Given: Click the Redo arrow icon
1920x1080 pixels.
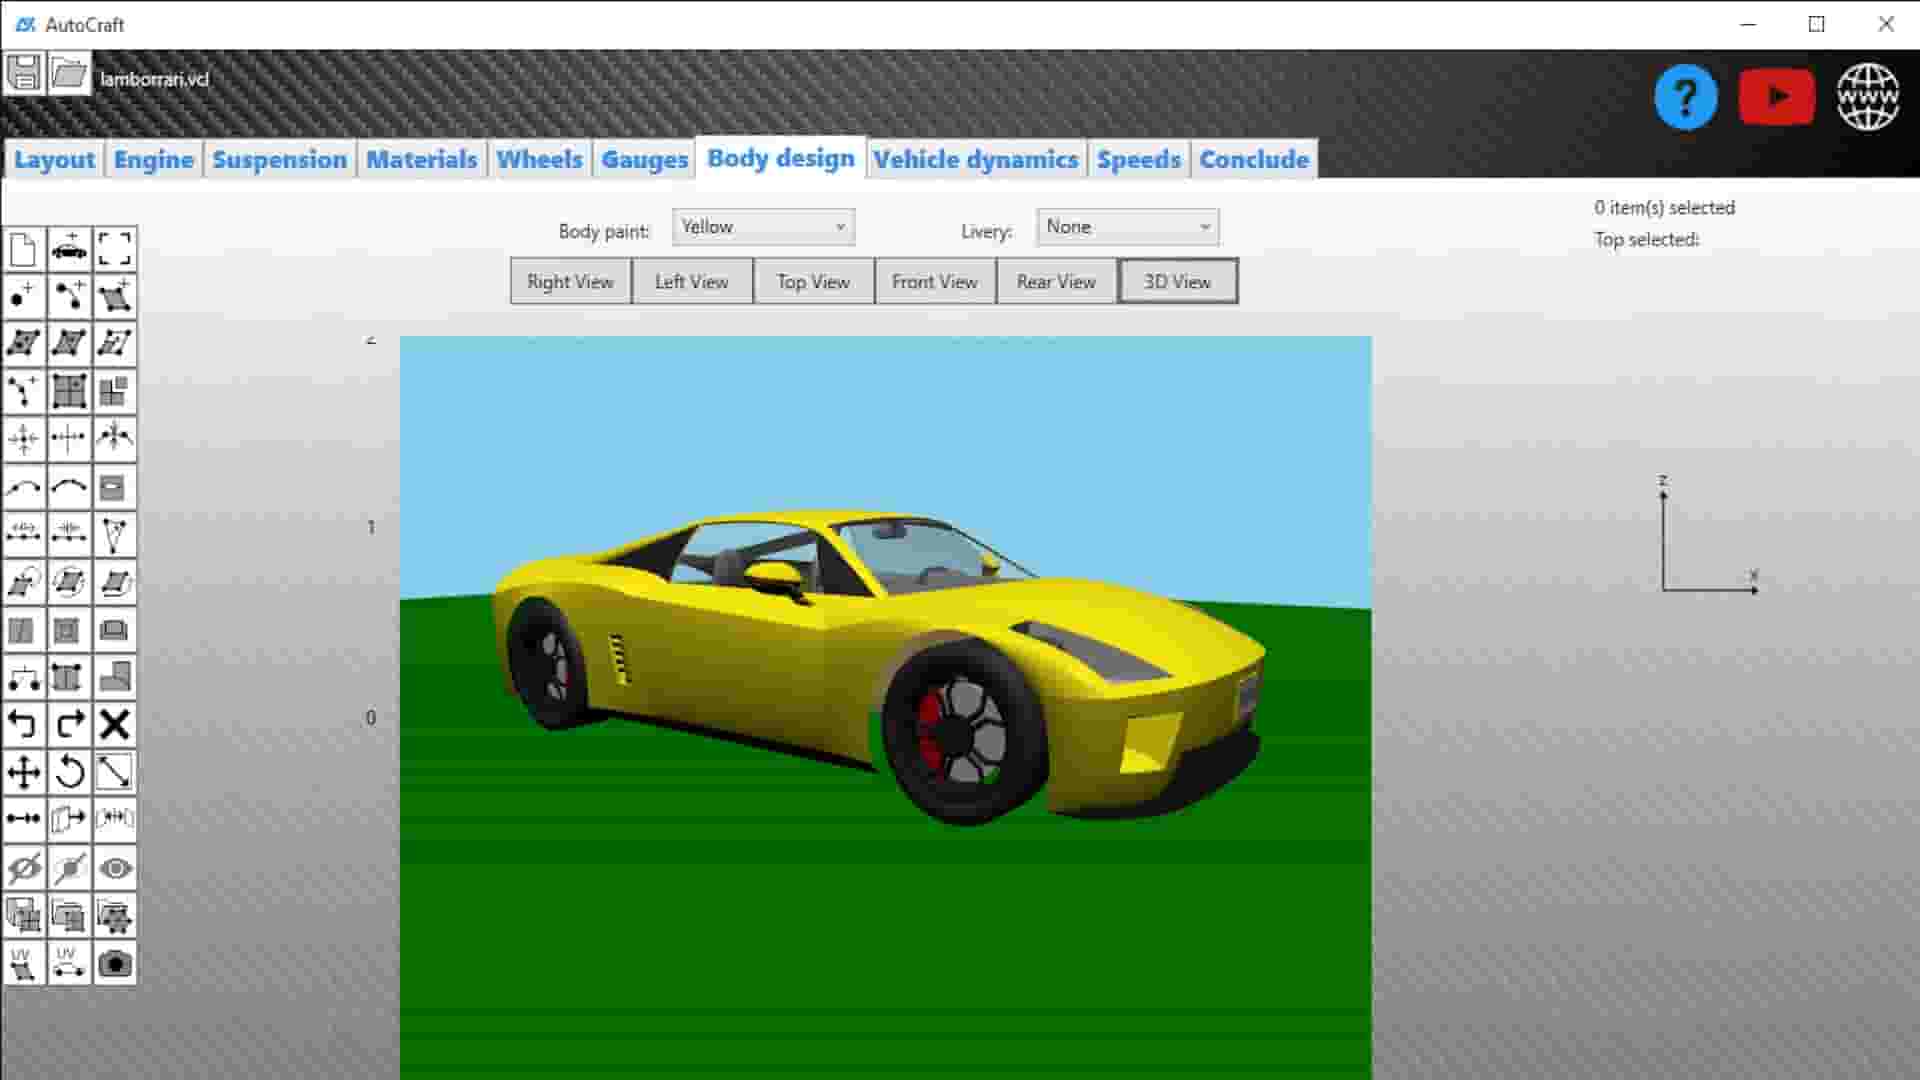Looking at the screenshot, I should click(69, 724).
